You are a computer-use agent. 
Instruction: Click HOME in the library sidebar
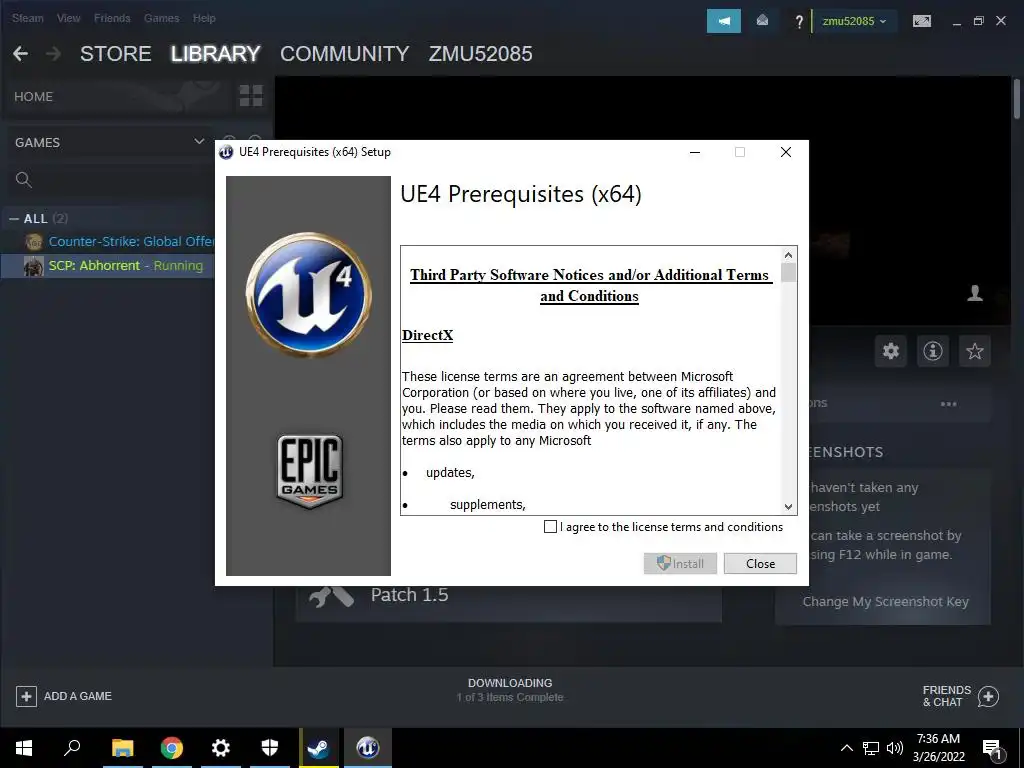pyautogui.click(x=34, y=97)
